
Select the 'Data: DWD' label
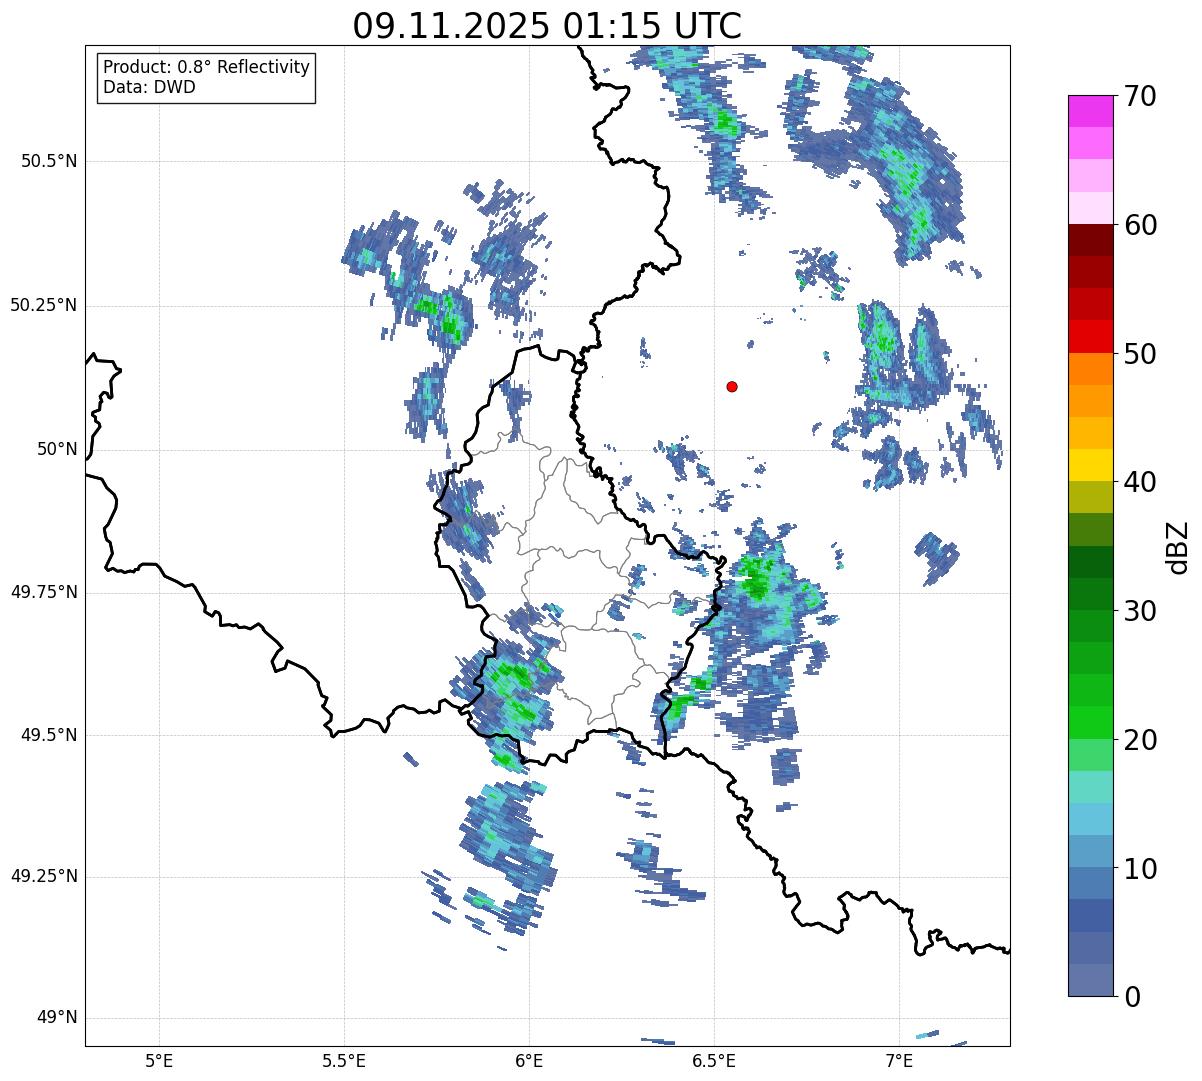coord(149,87)
